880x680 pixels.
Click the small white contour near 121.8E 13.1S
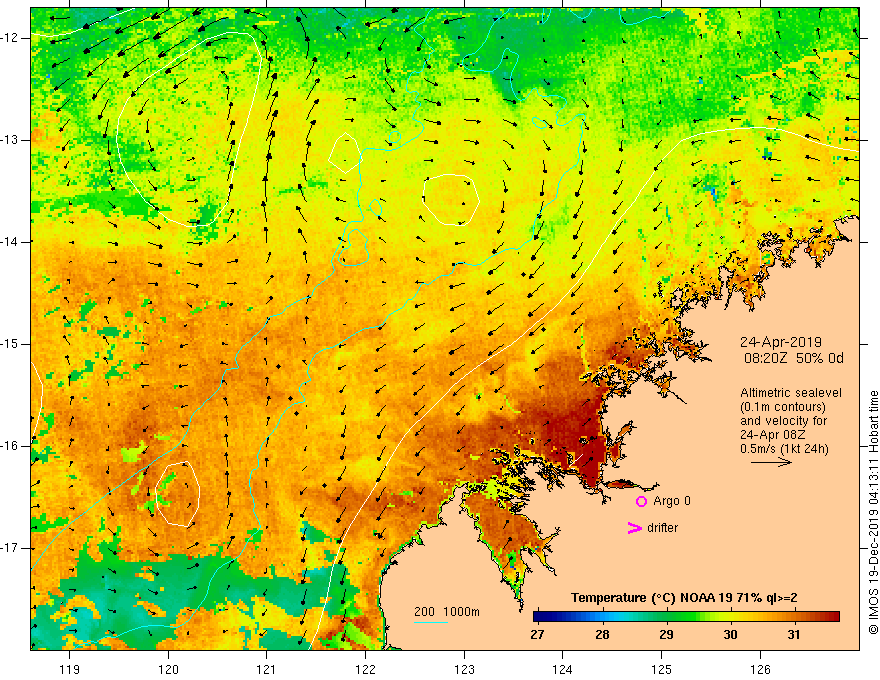coord(344,152)
